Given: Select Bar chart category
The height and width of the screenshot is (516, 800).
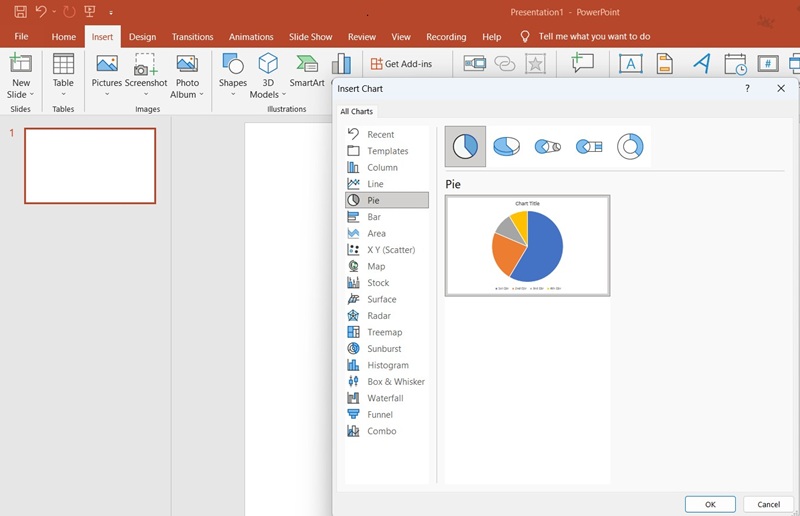Looking at the screenshot, I should pos(387,217).
